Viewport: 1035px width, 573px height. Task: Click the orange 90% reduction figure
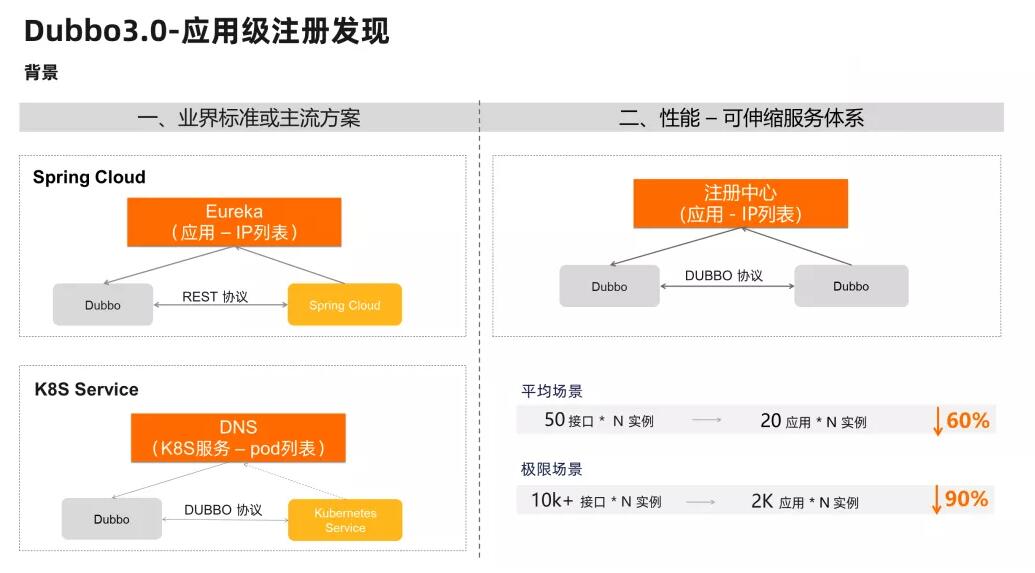point(966,499)
